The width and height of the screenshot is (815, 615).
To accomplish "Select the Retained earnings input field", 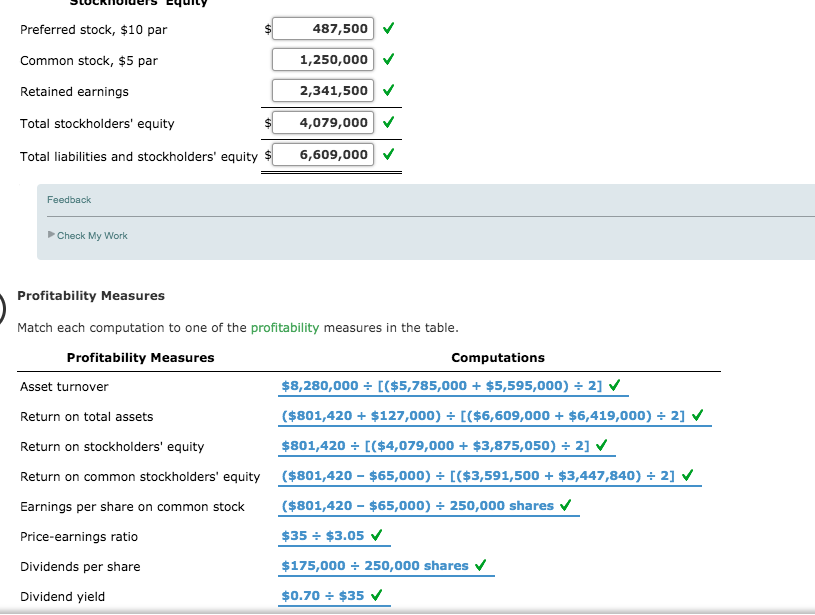I will click(322, 90).
